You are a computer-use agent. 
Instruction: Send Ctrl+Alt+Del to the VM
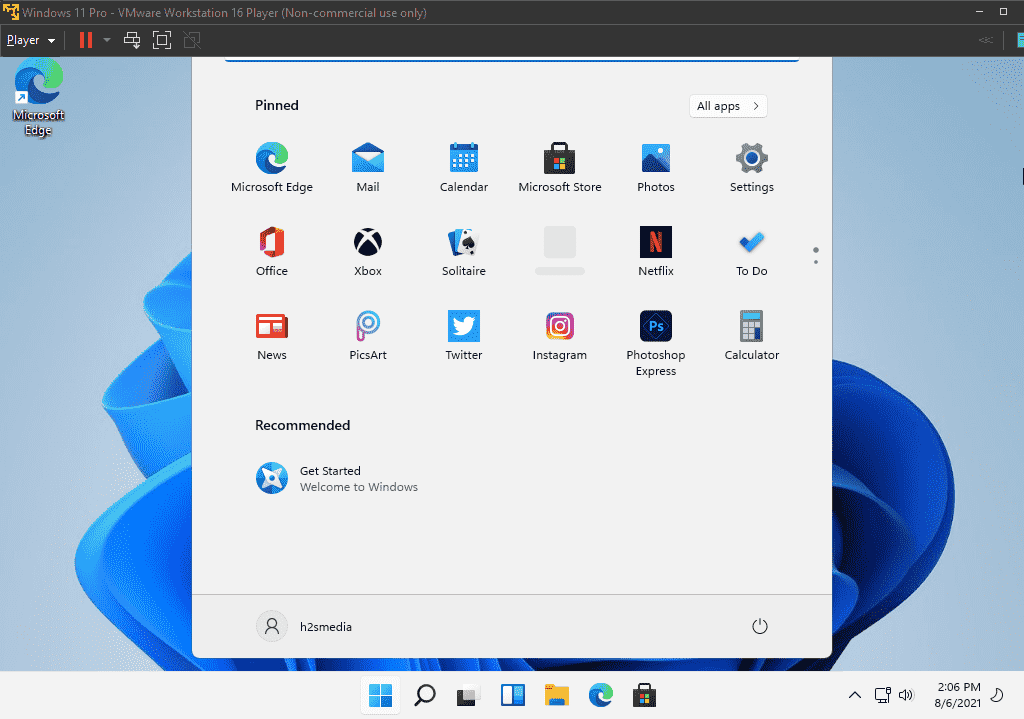coord(132,40)
